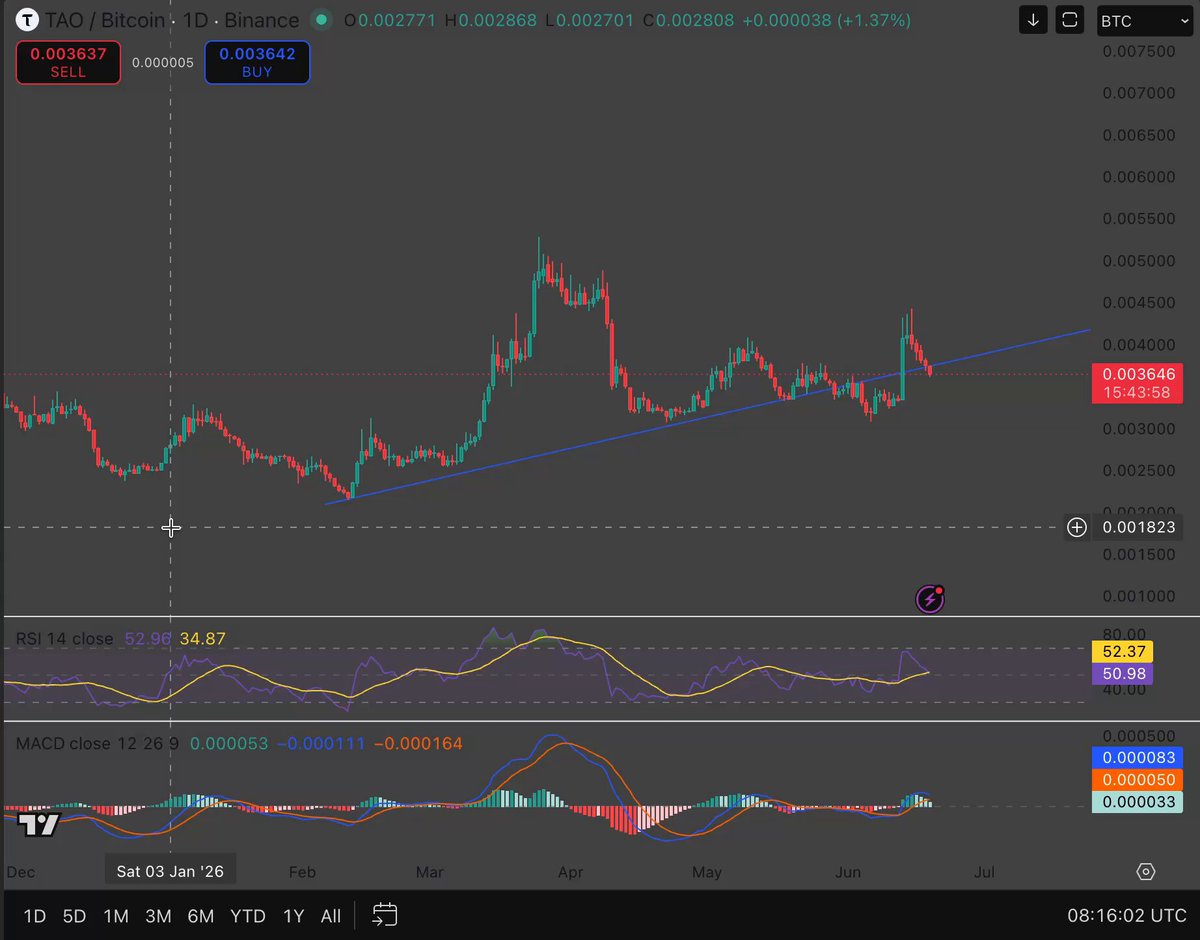The image size is (1200, 940).
Task: Click the Sat 03 Jan '26 date label
Action: click(169, 871)
